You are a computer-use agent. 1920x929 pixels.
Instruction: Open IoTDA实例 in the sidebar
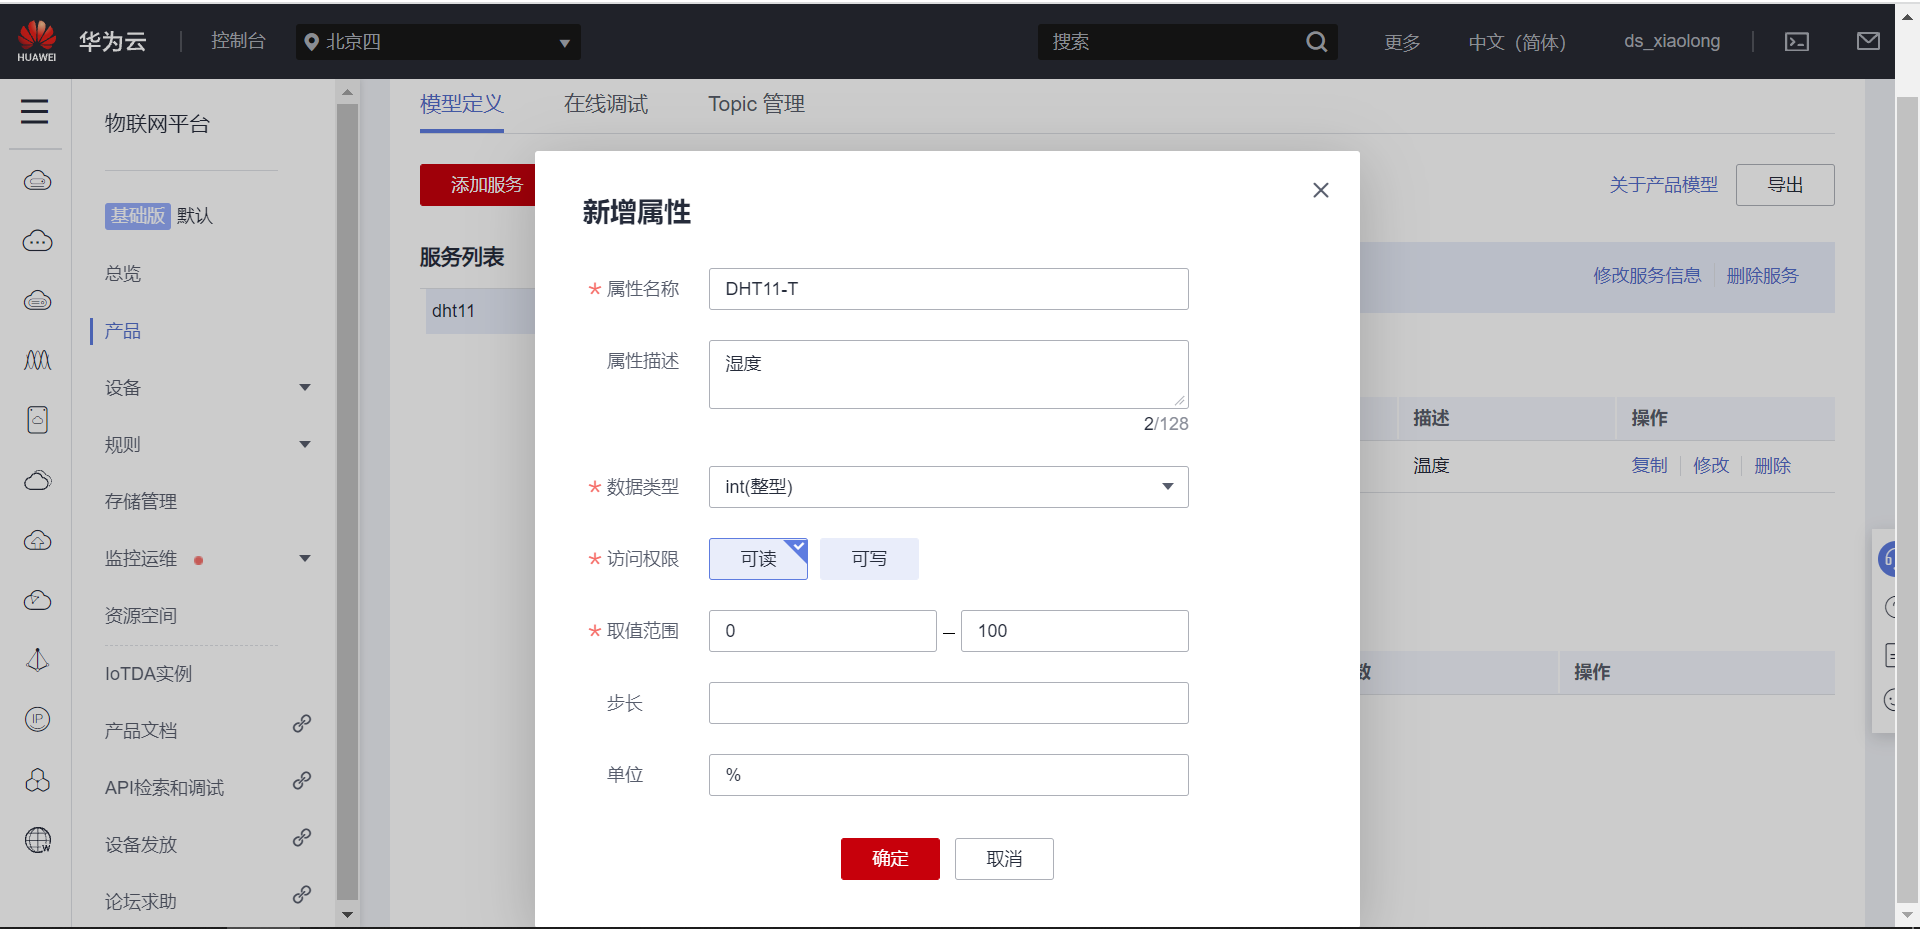(148, 674)
